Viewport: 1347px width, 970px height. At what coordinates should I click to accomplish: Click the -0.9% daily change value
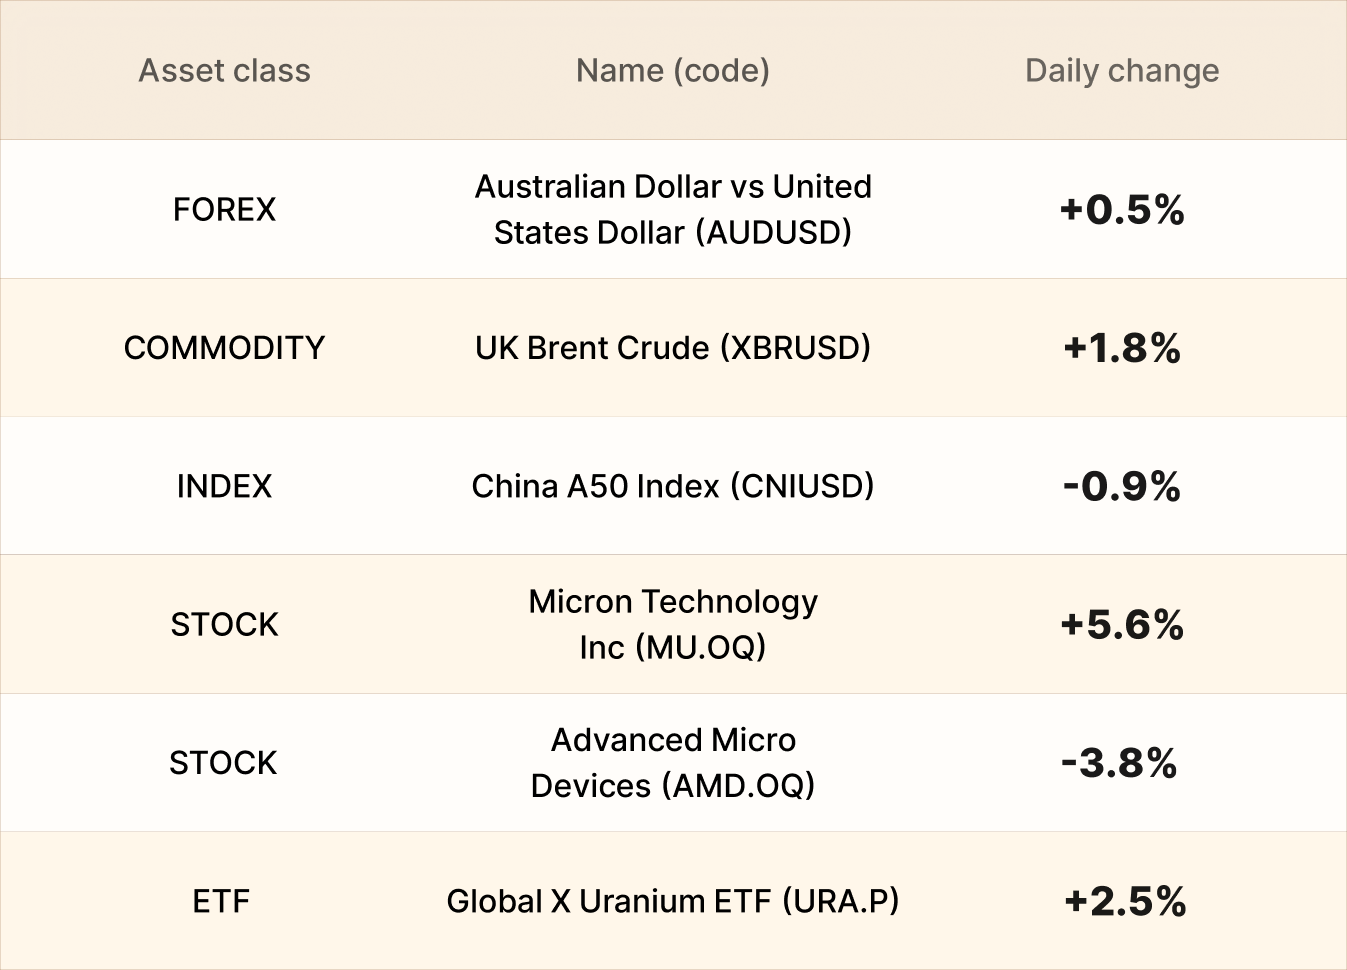click(1122, 487)
